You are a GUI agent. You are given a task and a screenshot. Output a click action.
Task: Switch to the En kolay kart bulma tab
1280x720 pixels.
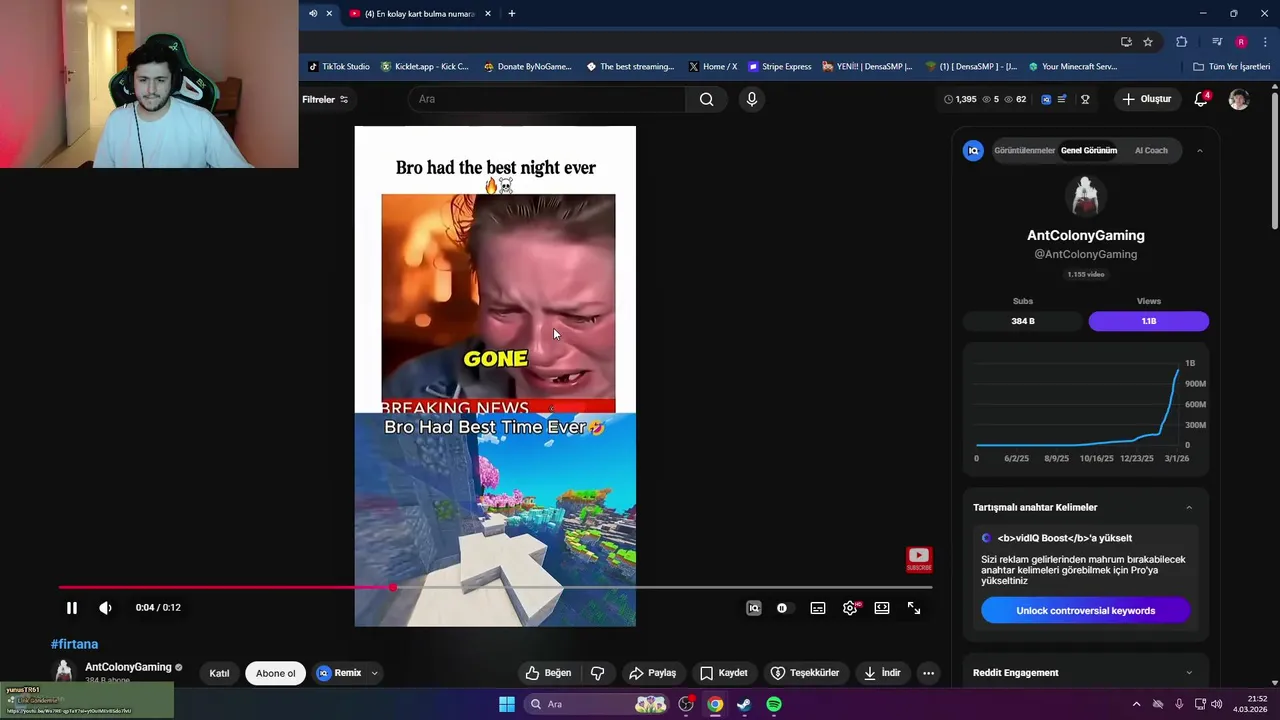pos(418,13)
